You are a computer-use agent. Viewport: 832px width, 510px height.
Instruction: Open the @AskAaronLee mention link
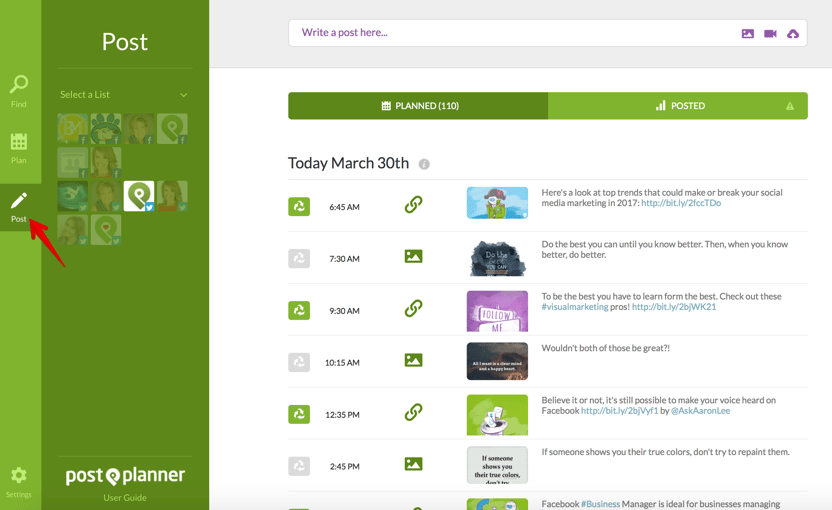700,411
